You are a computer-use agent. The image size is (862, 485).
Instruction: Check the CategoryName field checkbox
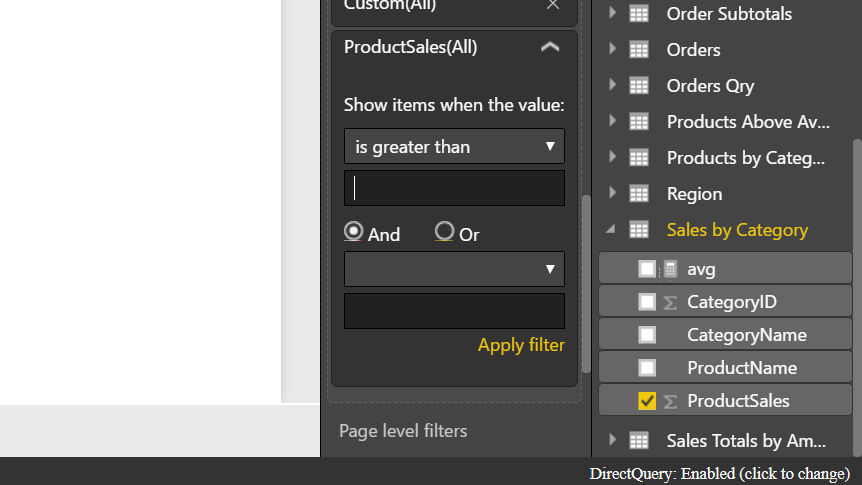point(647,335)
